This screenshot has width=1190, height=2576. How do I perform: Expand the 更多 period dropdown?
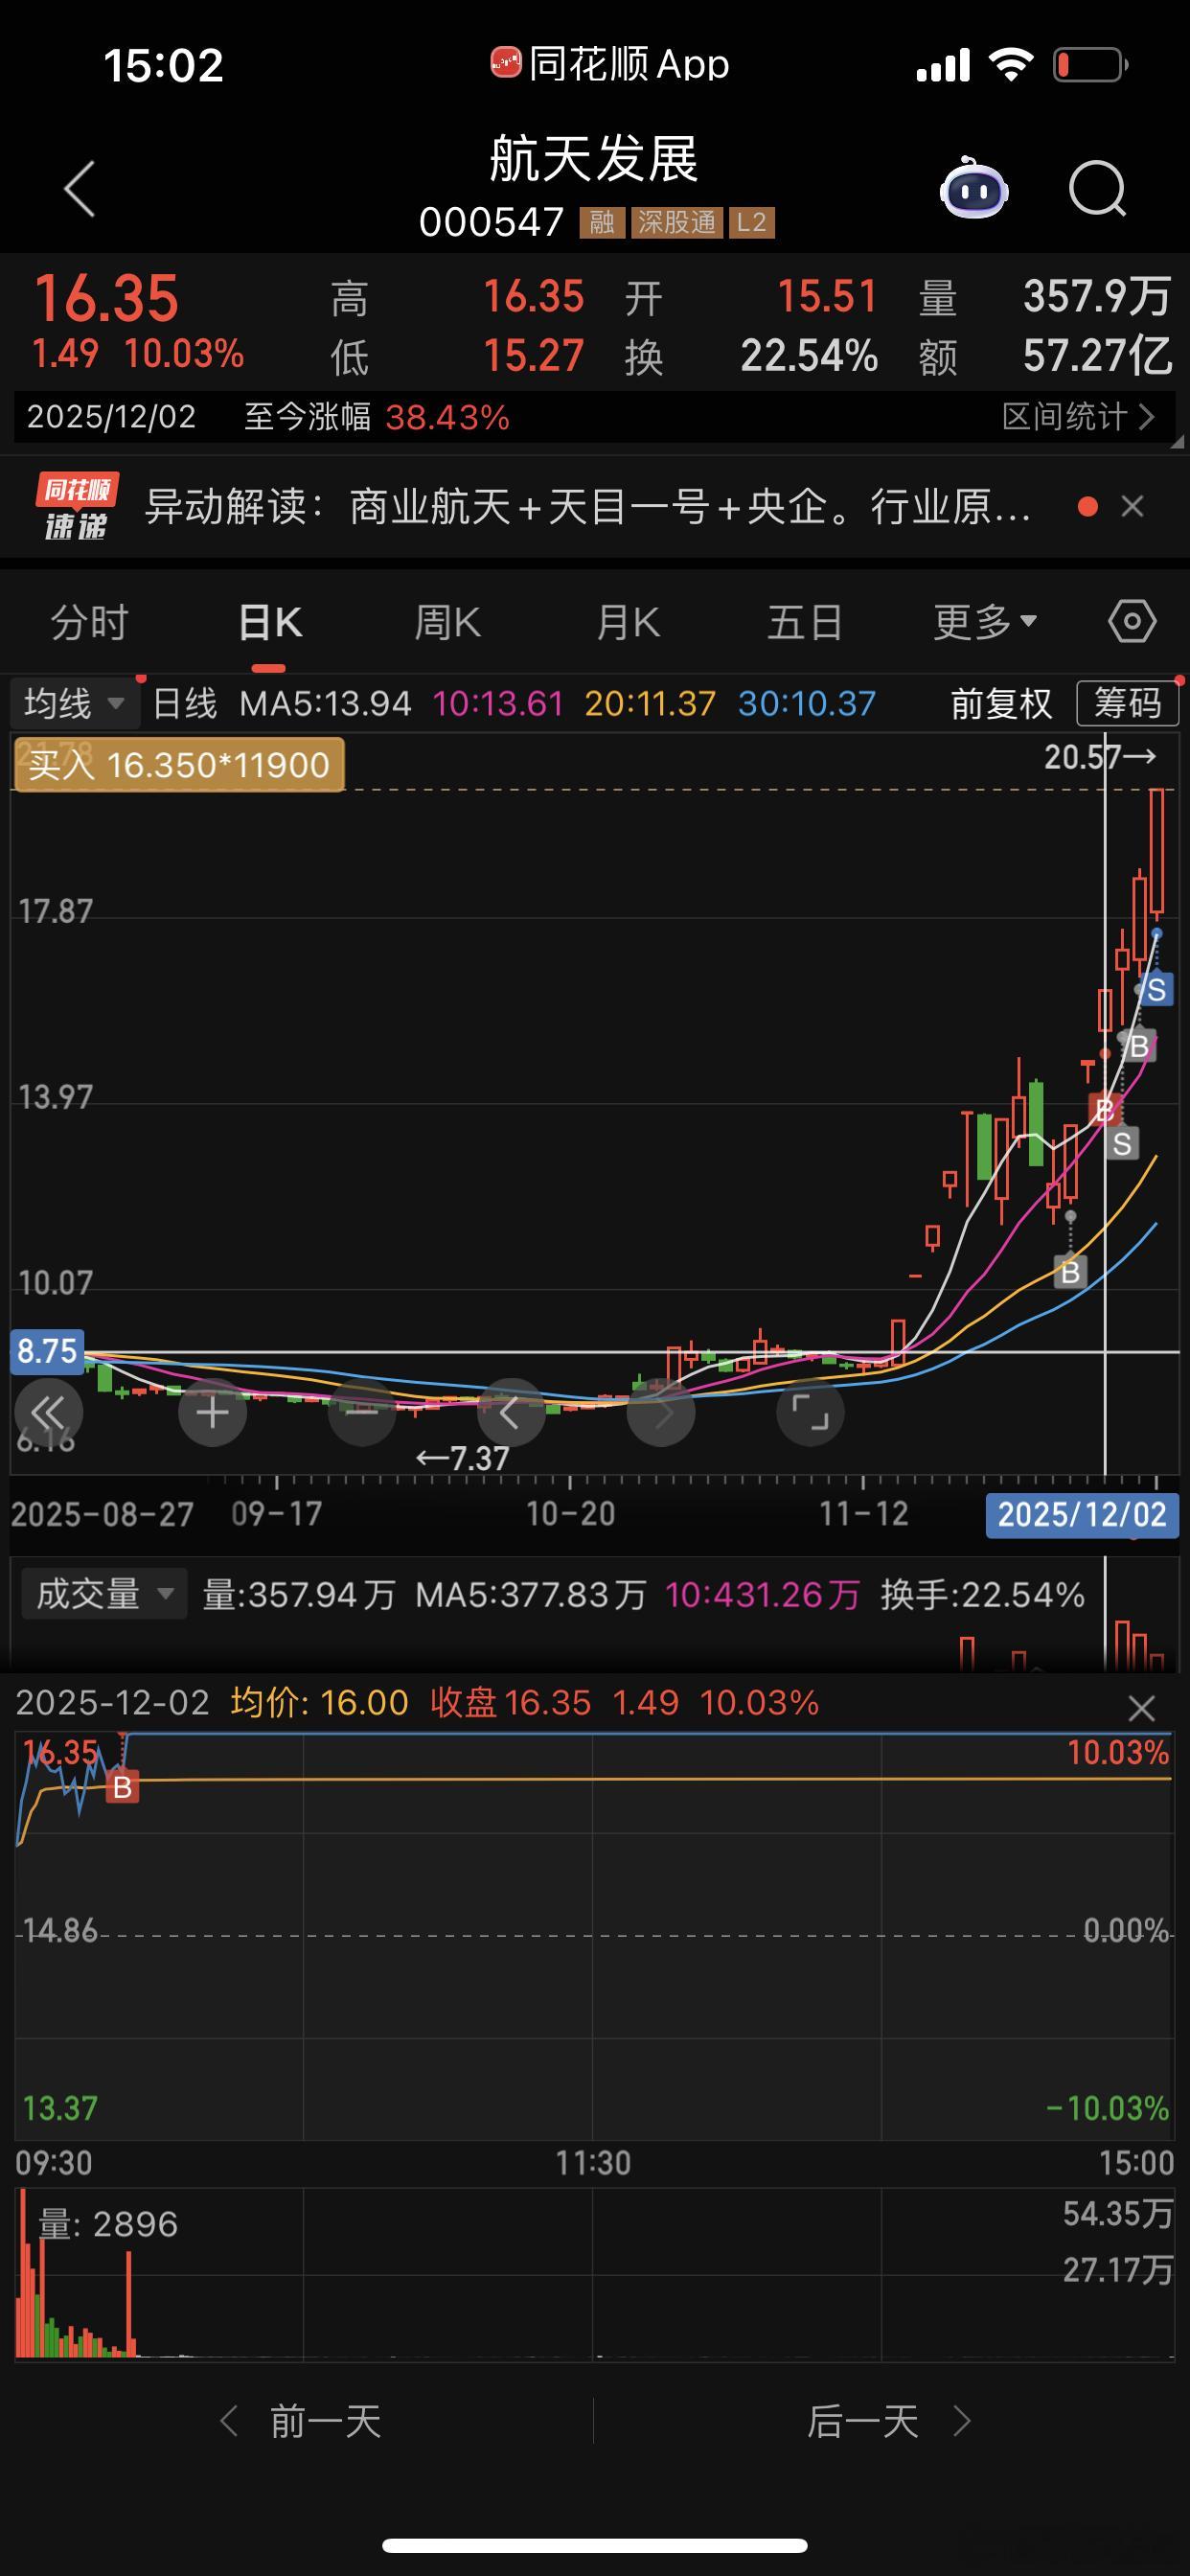pyautogui.click(x=985, y=623)
